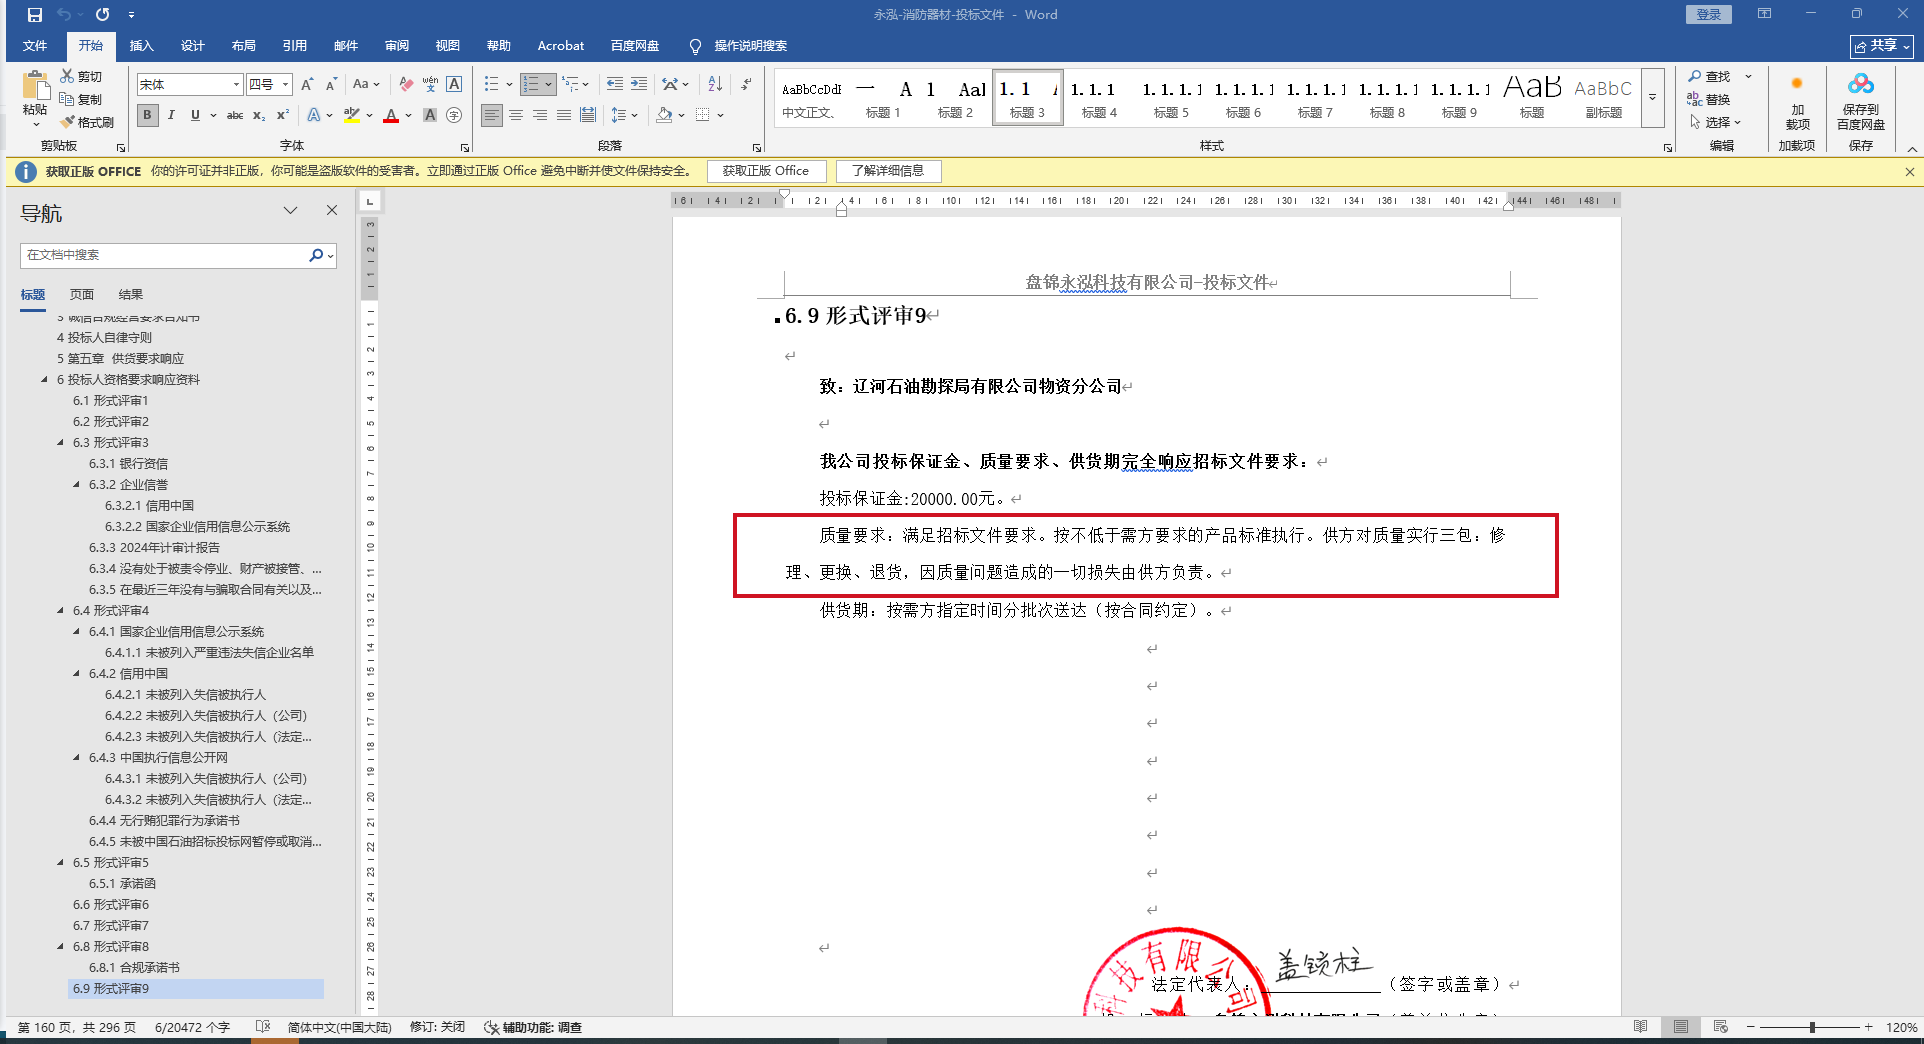The height and width of the screenshot is (1044, 1924).
Task: Apply distributed alignment to the paragraph
Action: click(588, 116)
